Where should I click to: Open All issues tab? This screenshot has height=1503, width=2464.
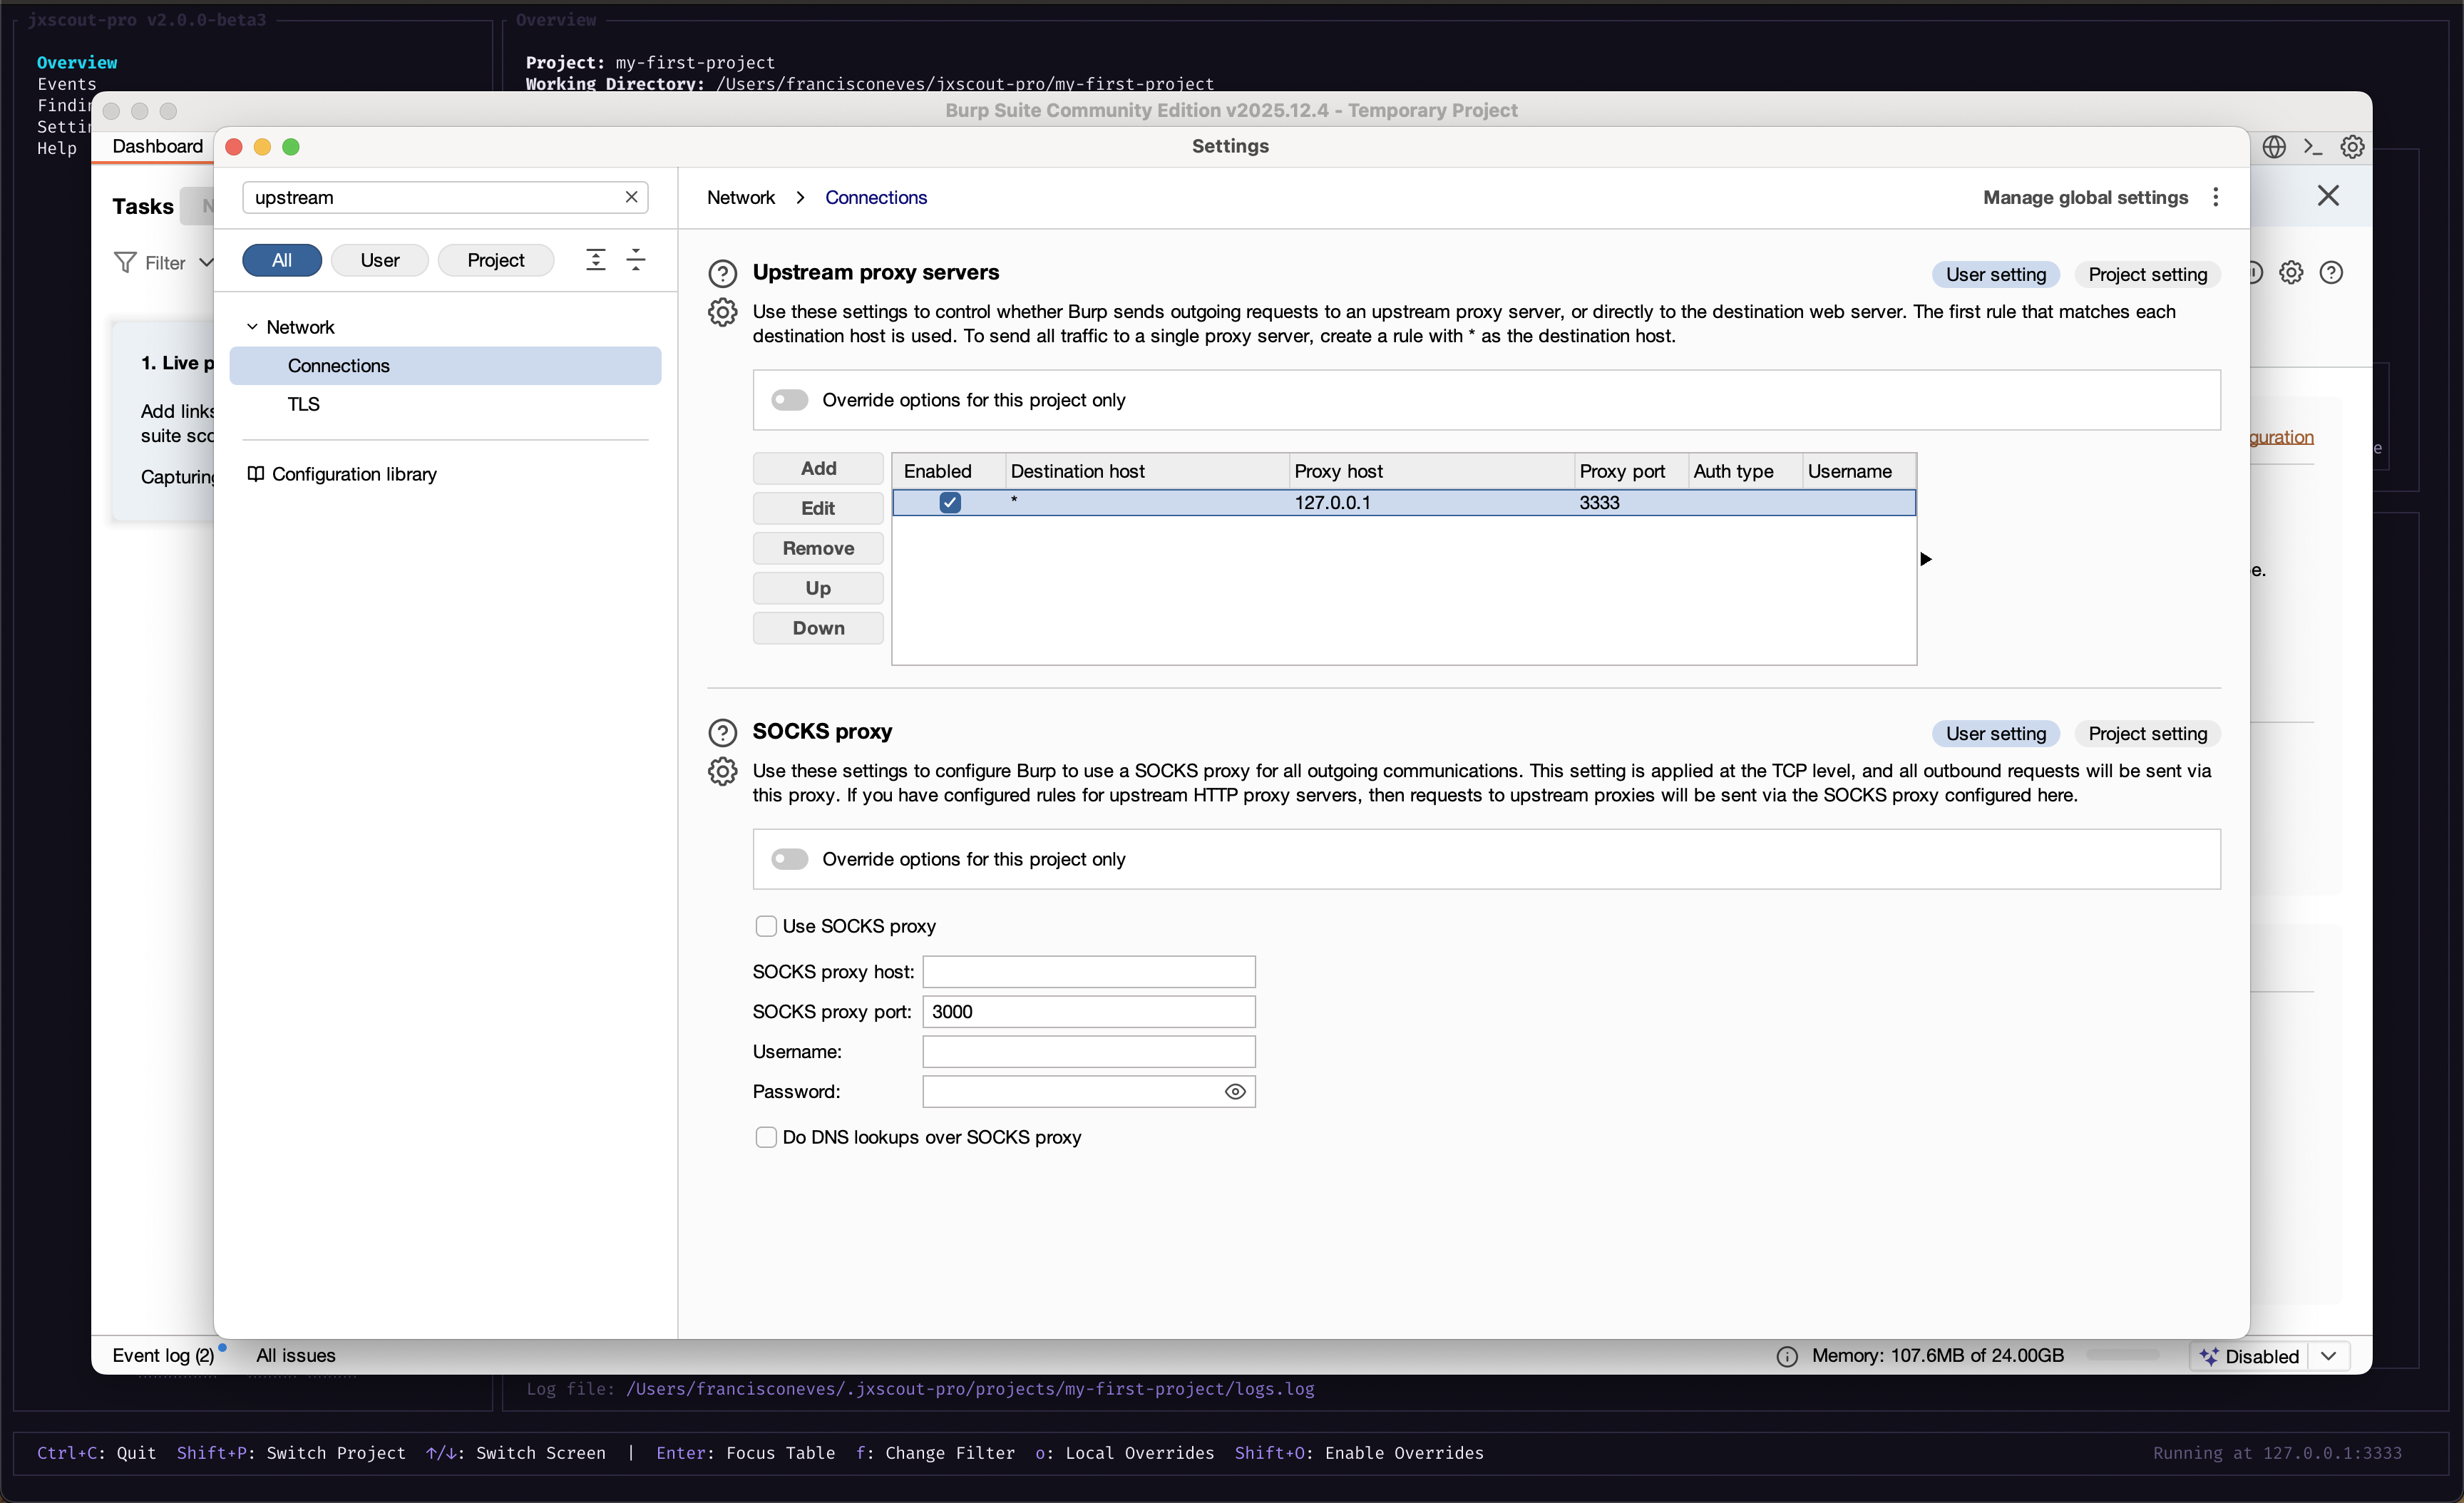click(296, 1355)
